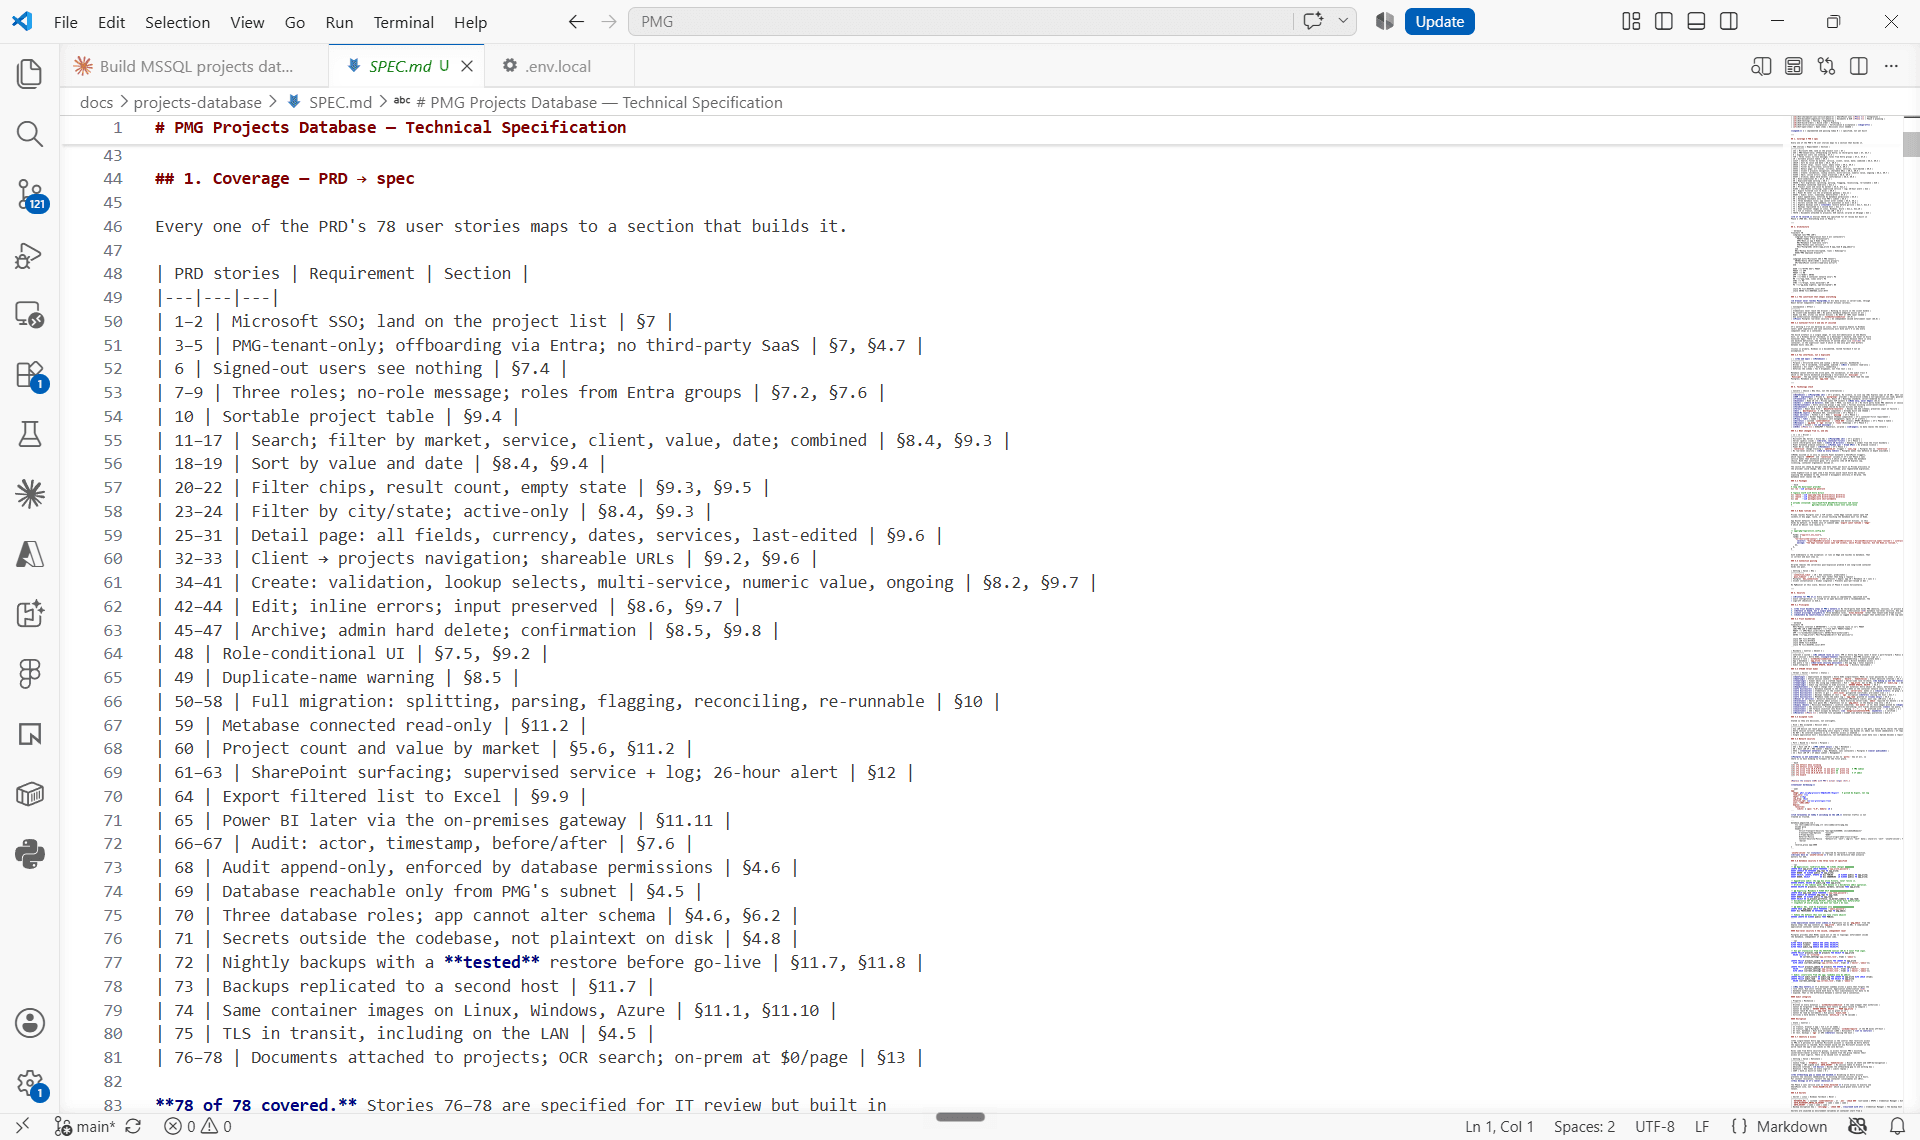The width and height of the screenshot is (1920, 1140).
Task: Synchronize changes in the status bar
Action: tap(133, 1126)
